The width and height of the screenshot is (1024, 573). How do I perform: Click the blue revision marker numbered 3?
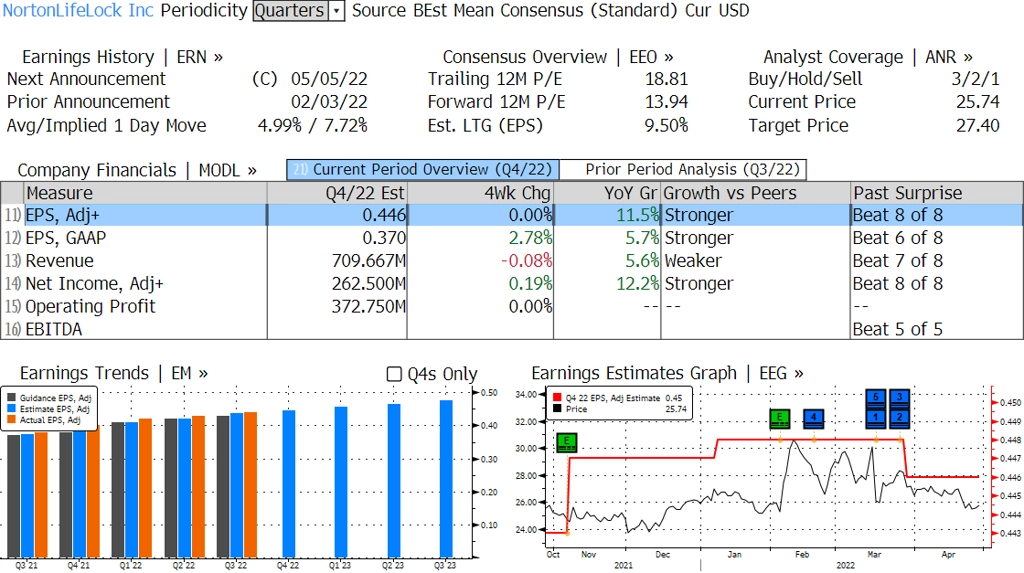899,398
